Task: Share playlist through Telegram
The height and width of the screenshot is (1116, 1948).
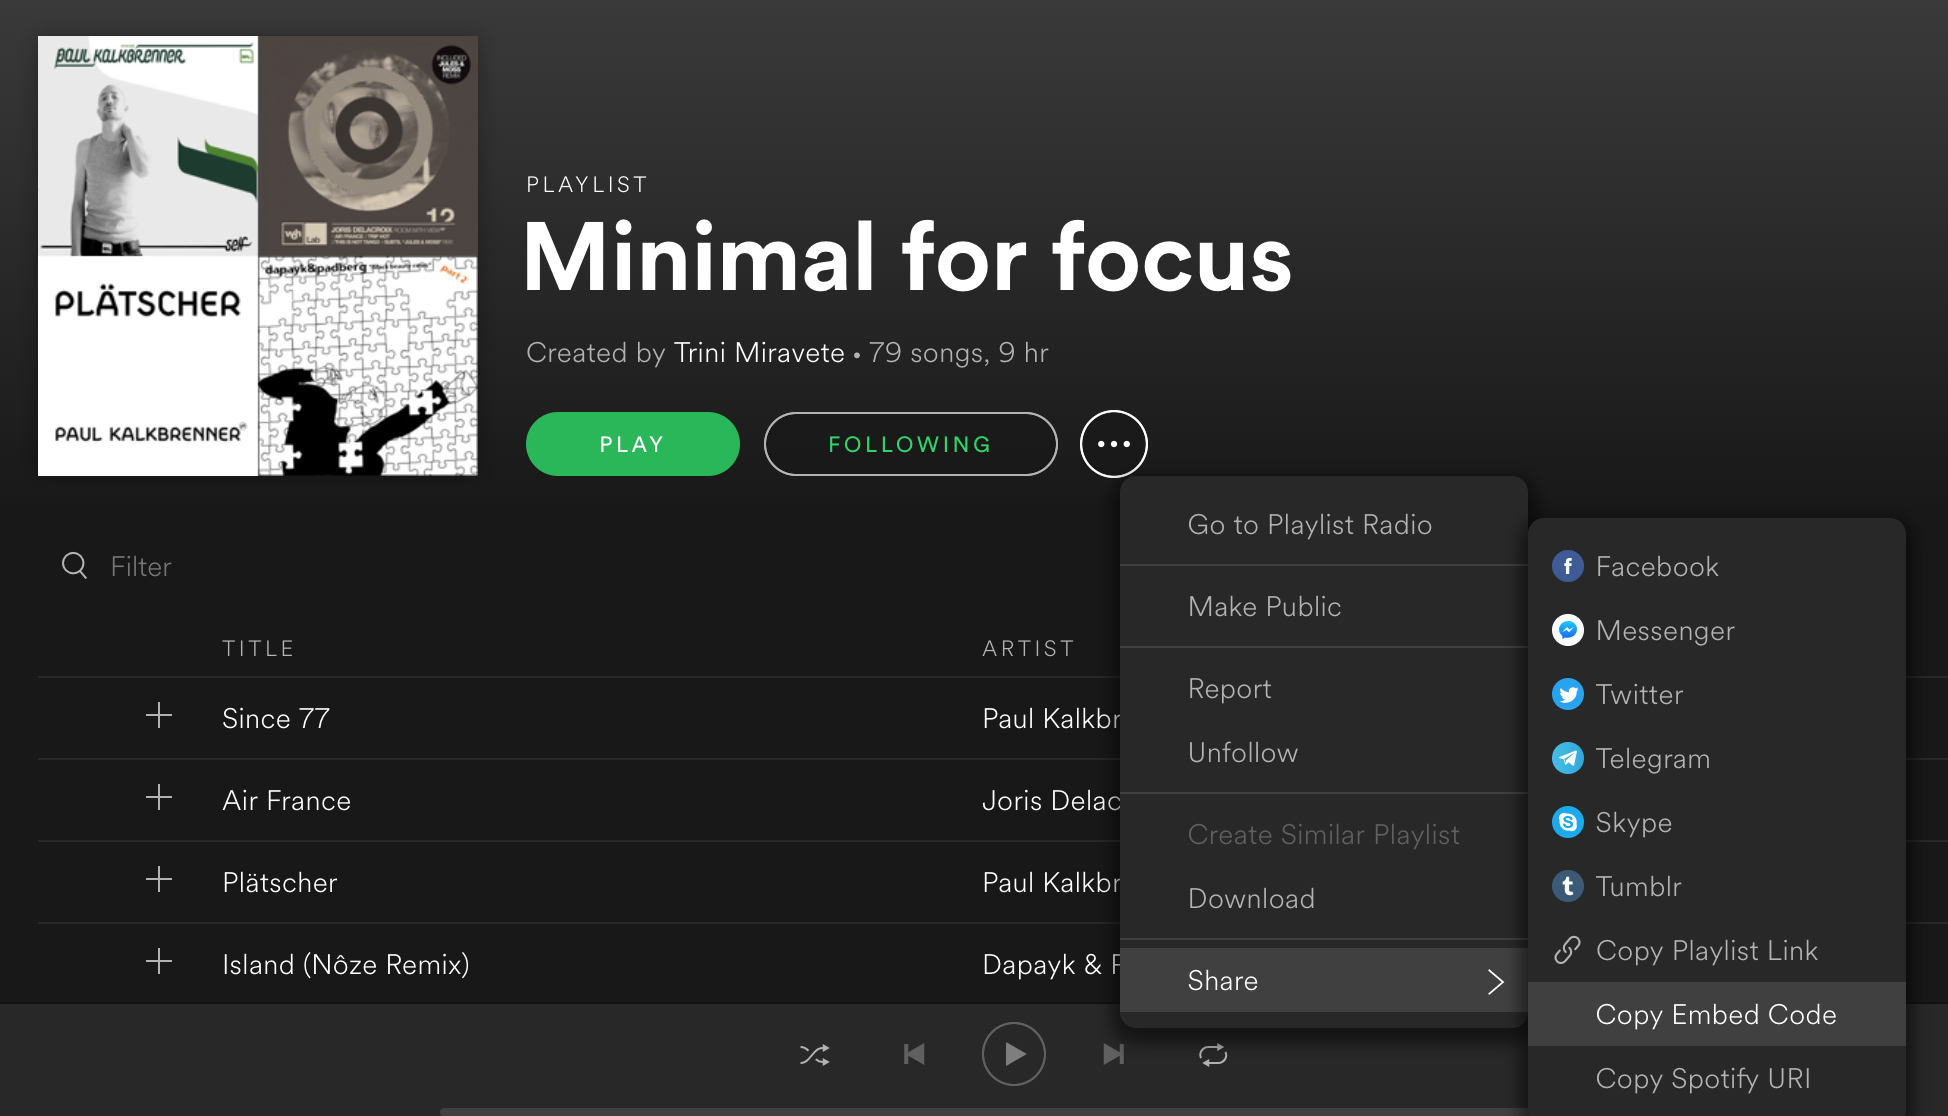Action: [x=1652, y=759]
